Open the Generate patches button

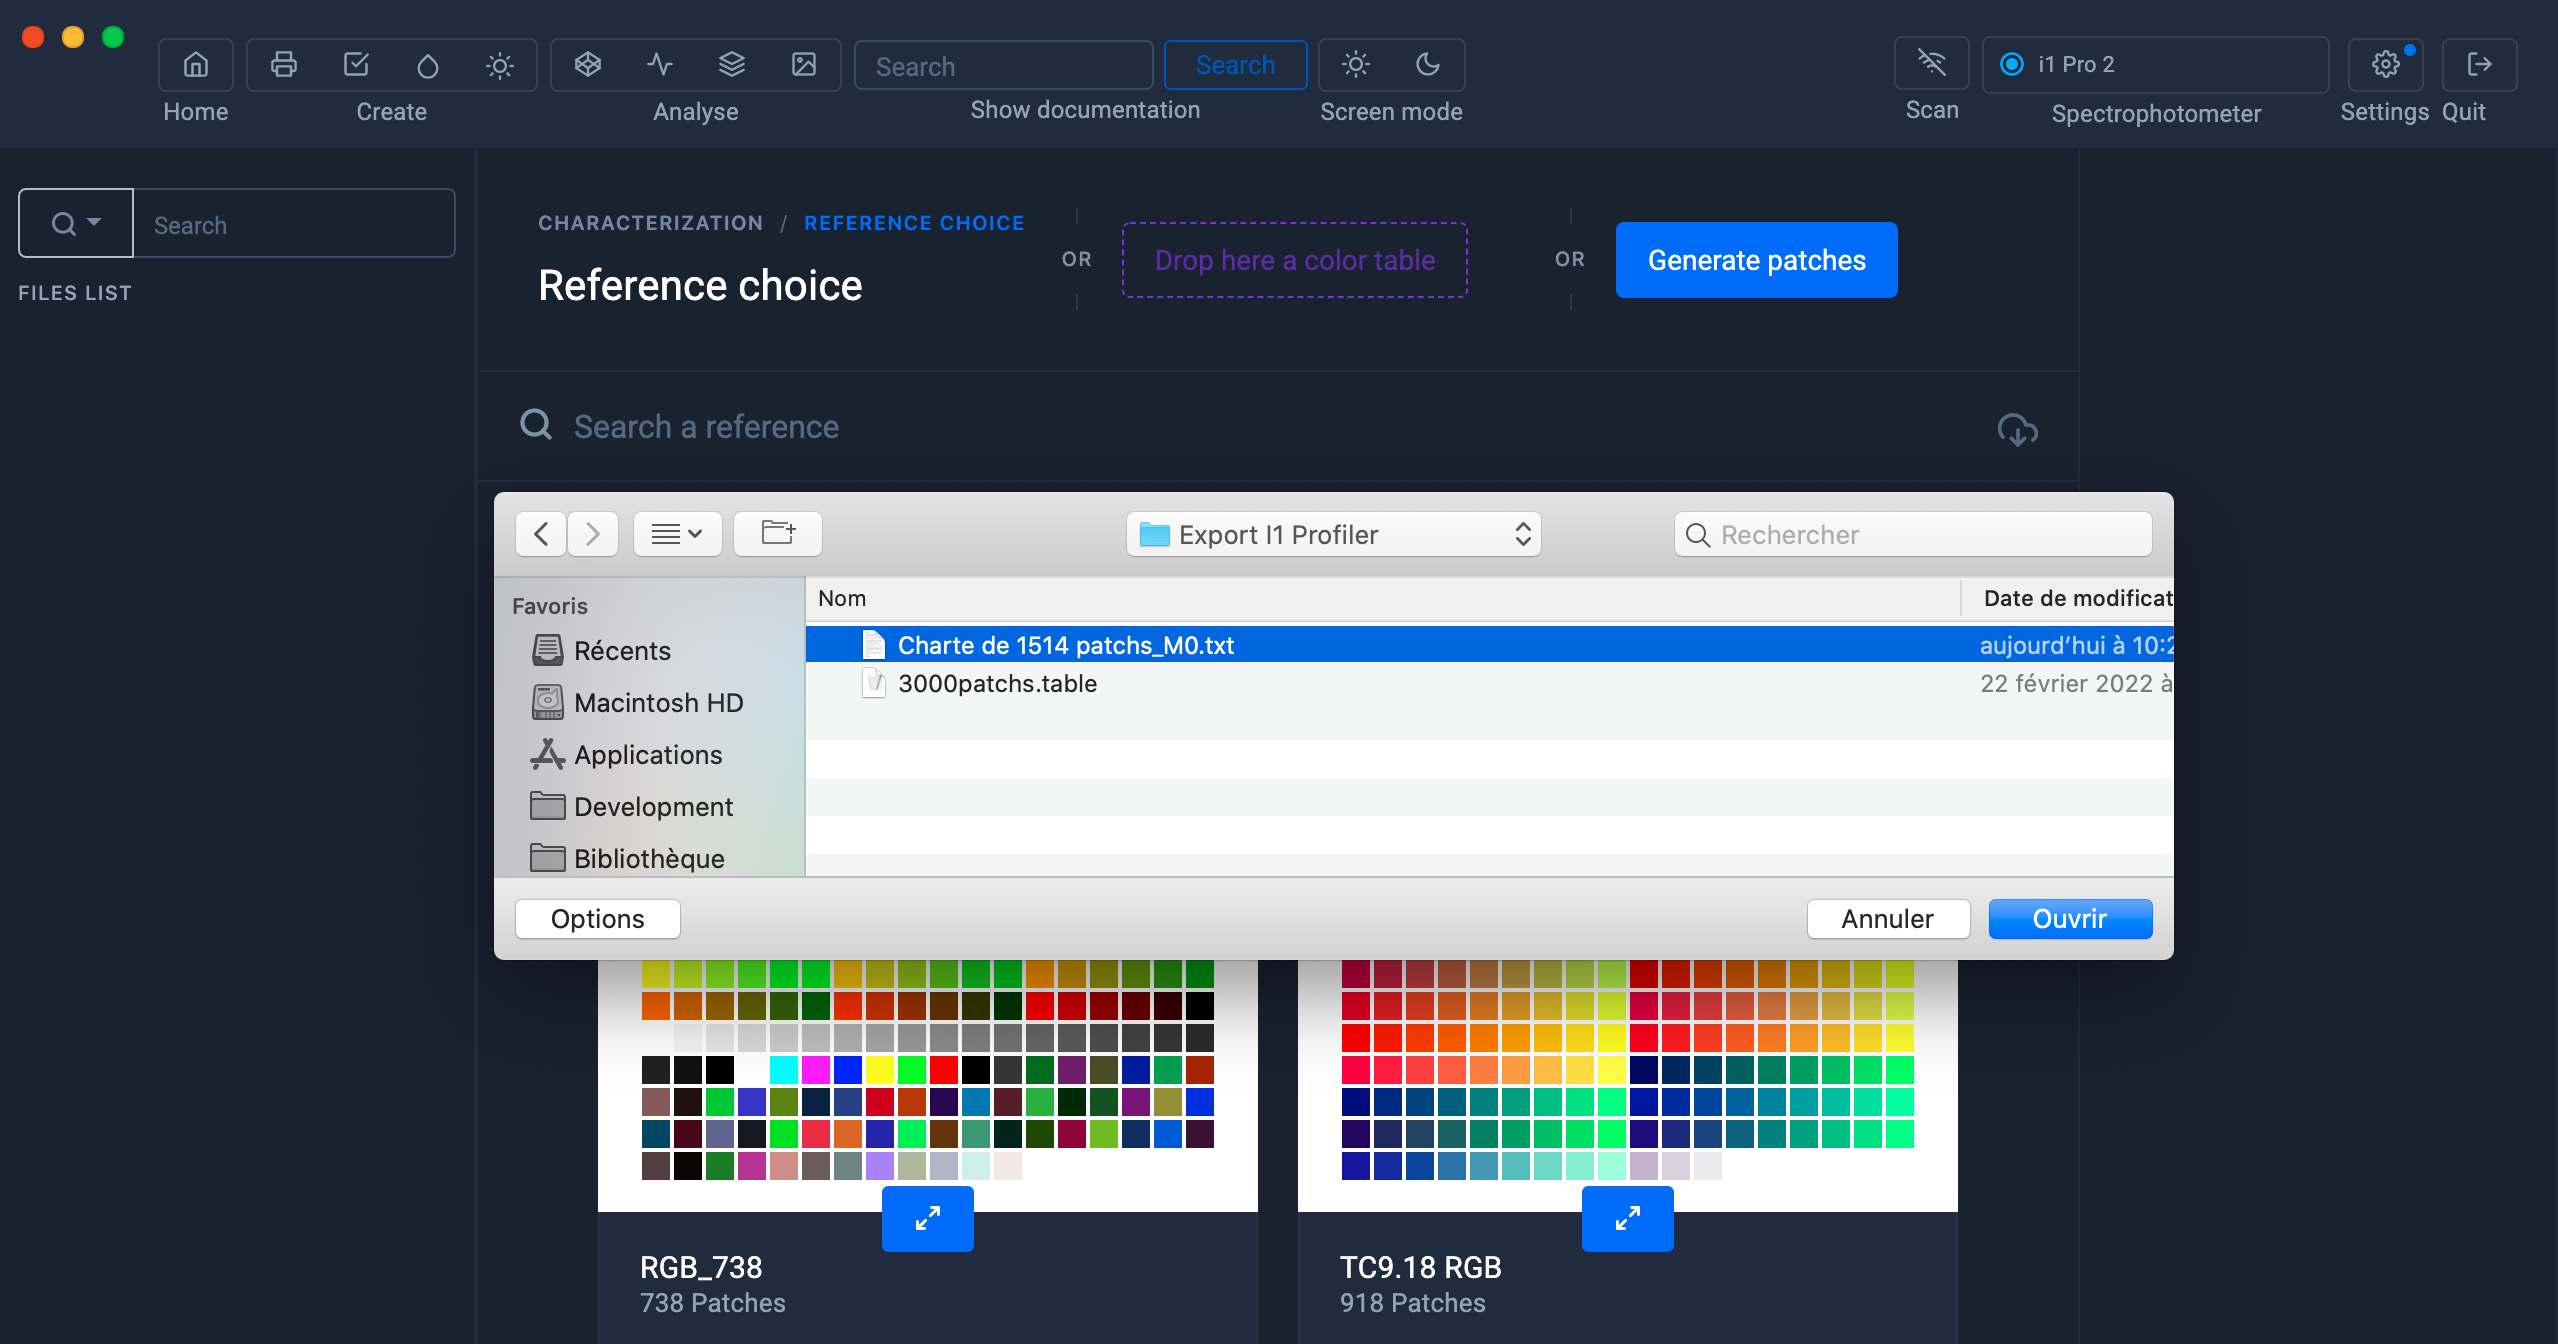click(1758, 261)
